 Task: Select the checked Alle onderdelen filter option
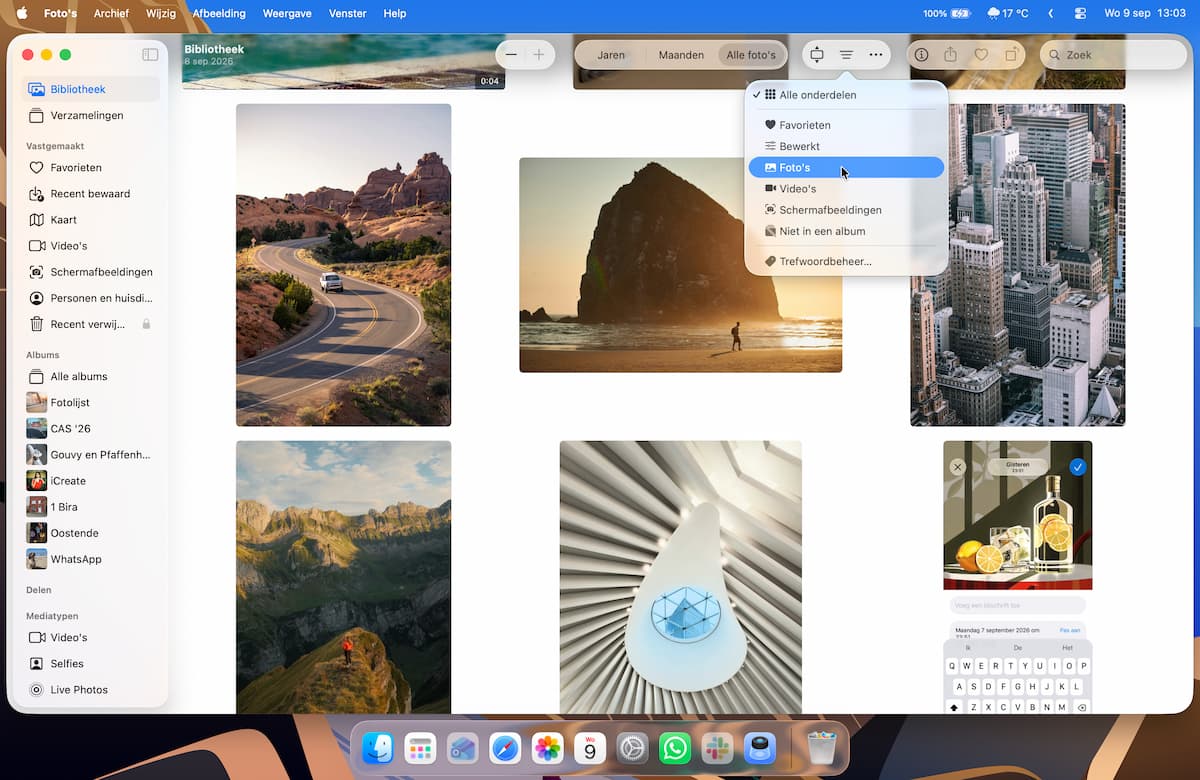tap(846, 95)
